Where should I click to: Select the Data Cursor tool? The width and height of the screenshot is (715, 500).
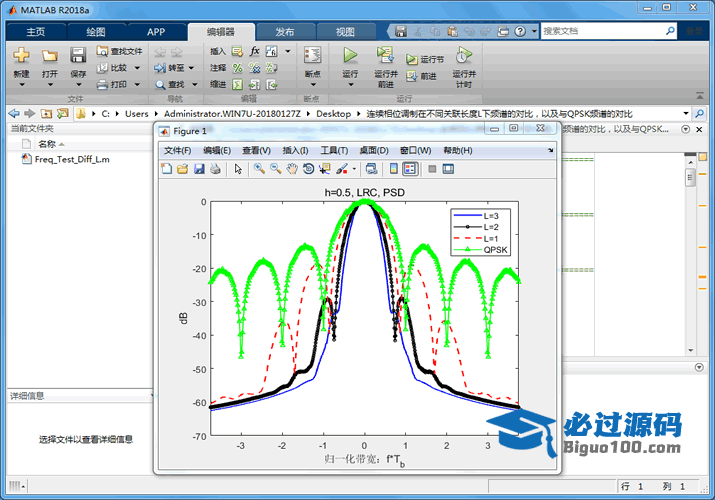[x=324, y=169]
